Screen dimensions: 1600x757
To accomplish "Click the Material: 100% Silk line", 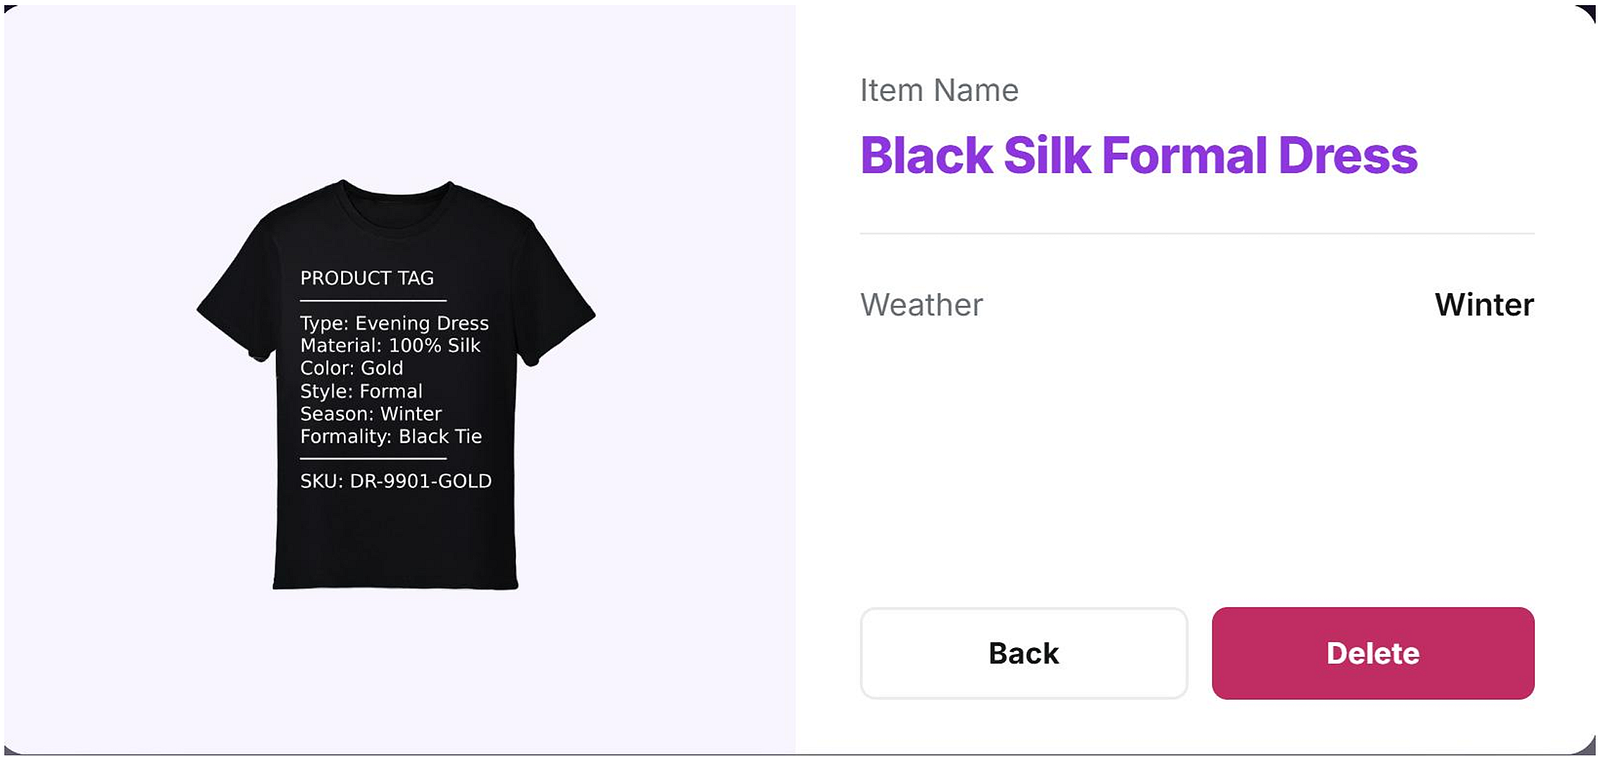I will click(x=390, y=345).
